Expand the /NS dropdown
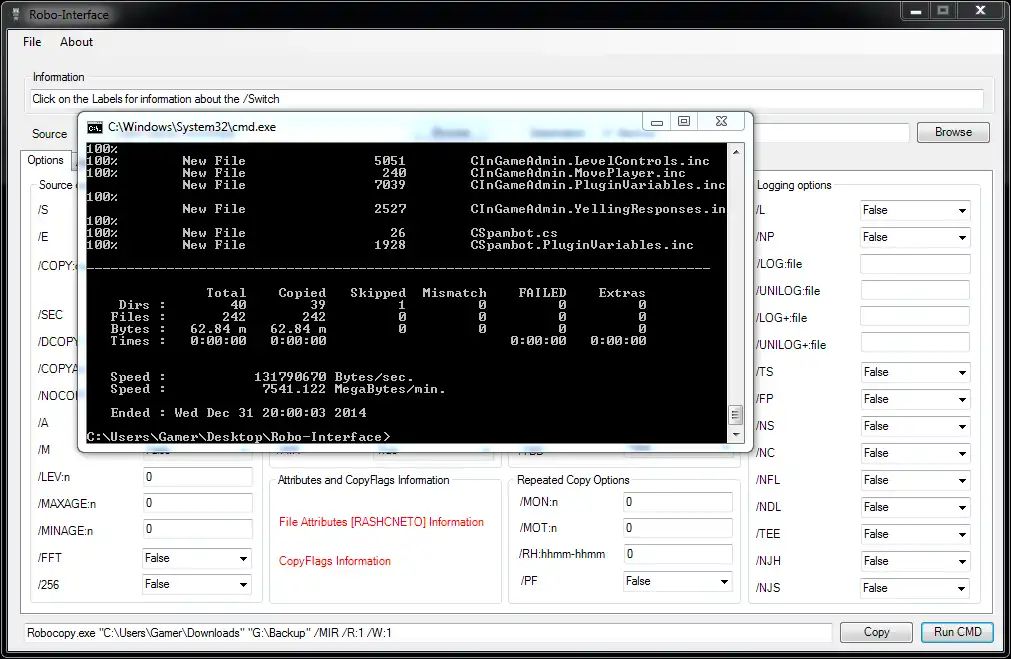The image size is (1011, 659). 915,426
